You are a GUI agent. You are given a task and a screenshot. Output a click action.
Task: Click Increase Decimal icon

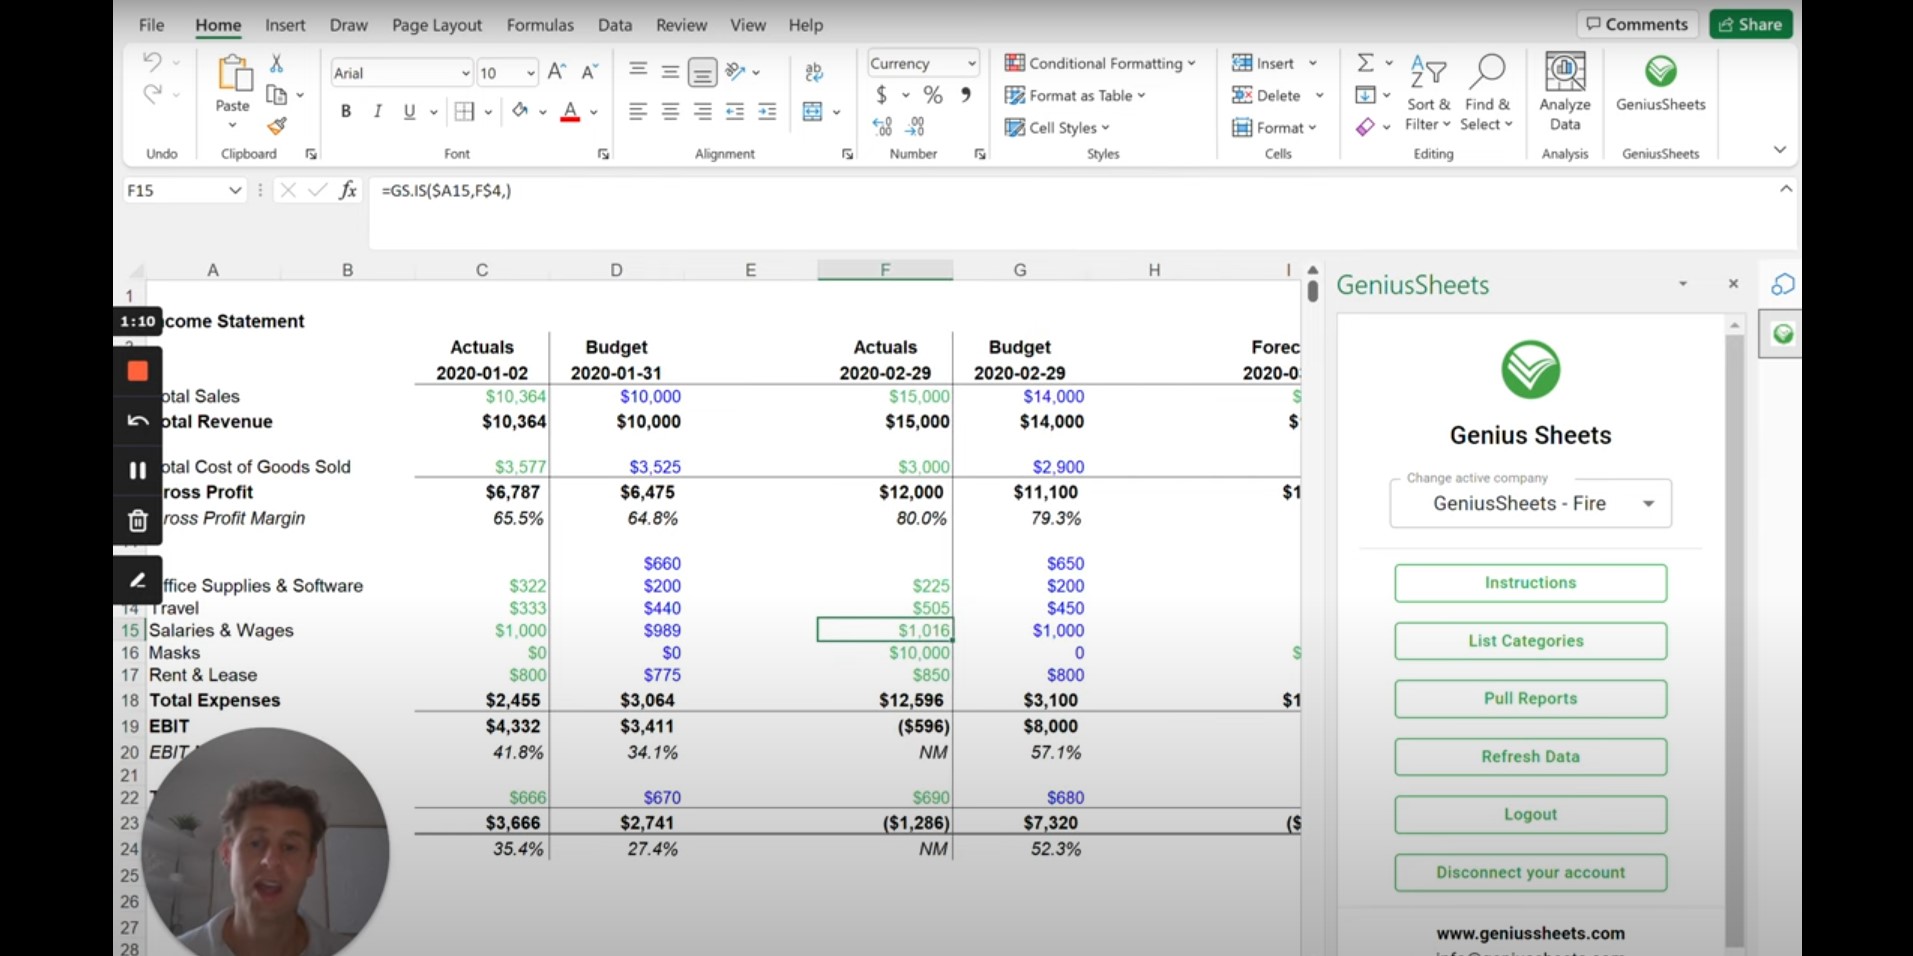click(x=882, y=126)
